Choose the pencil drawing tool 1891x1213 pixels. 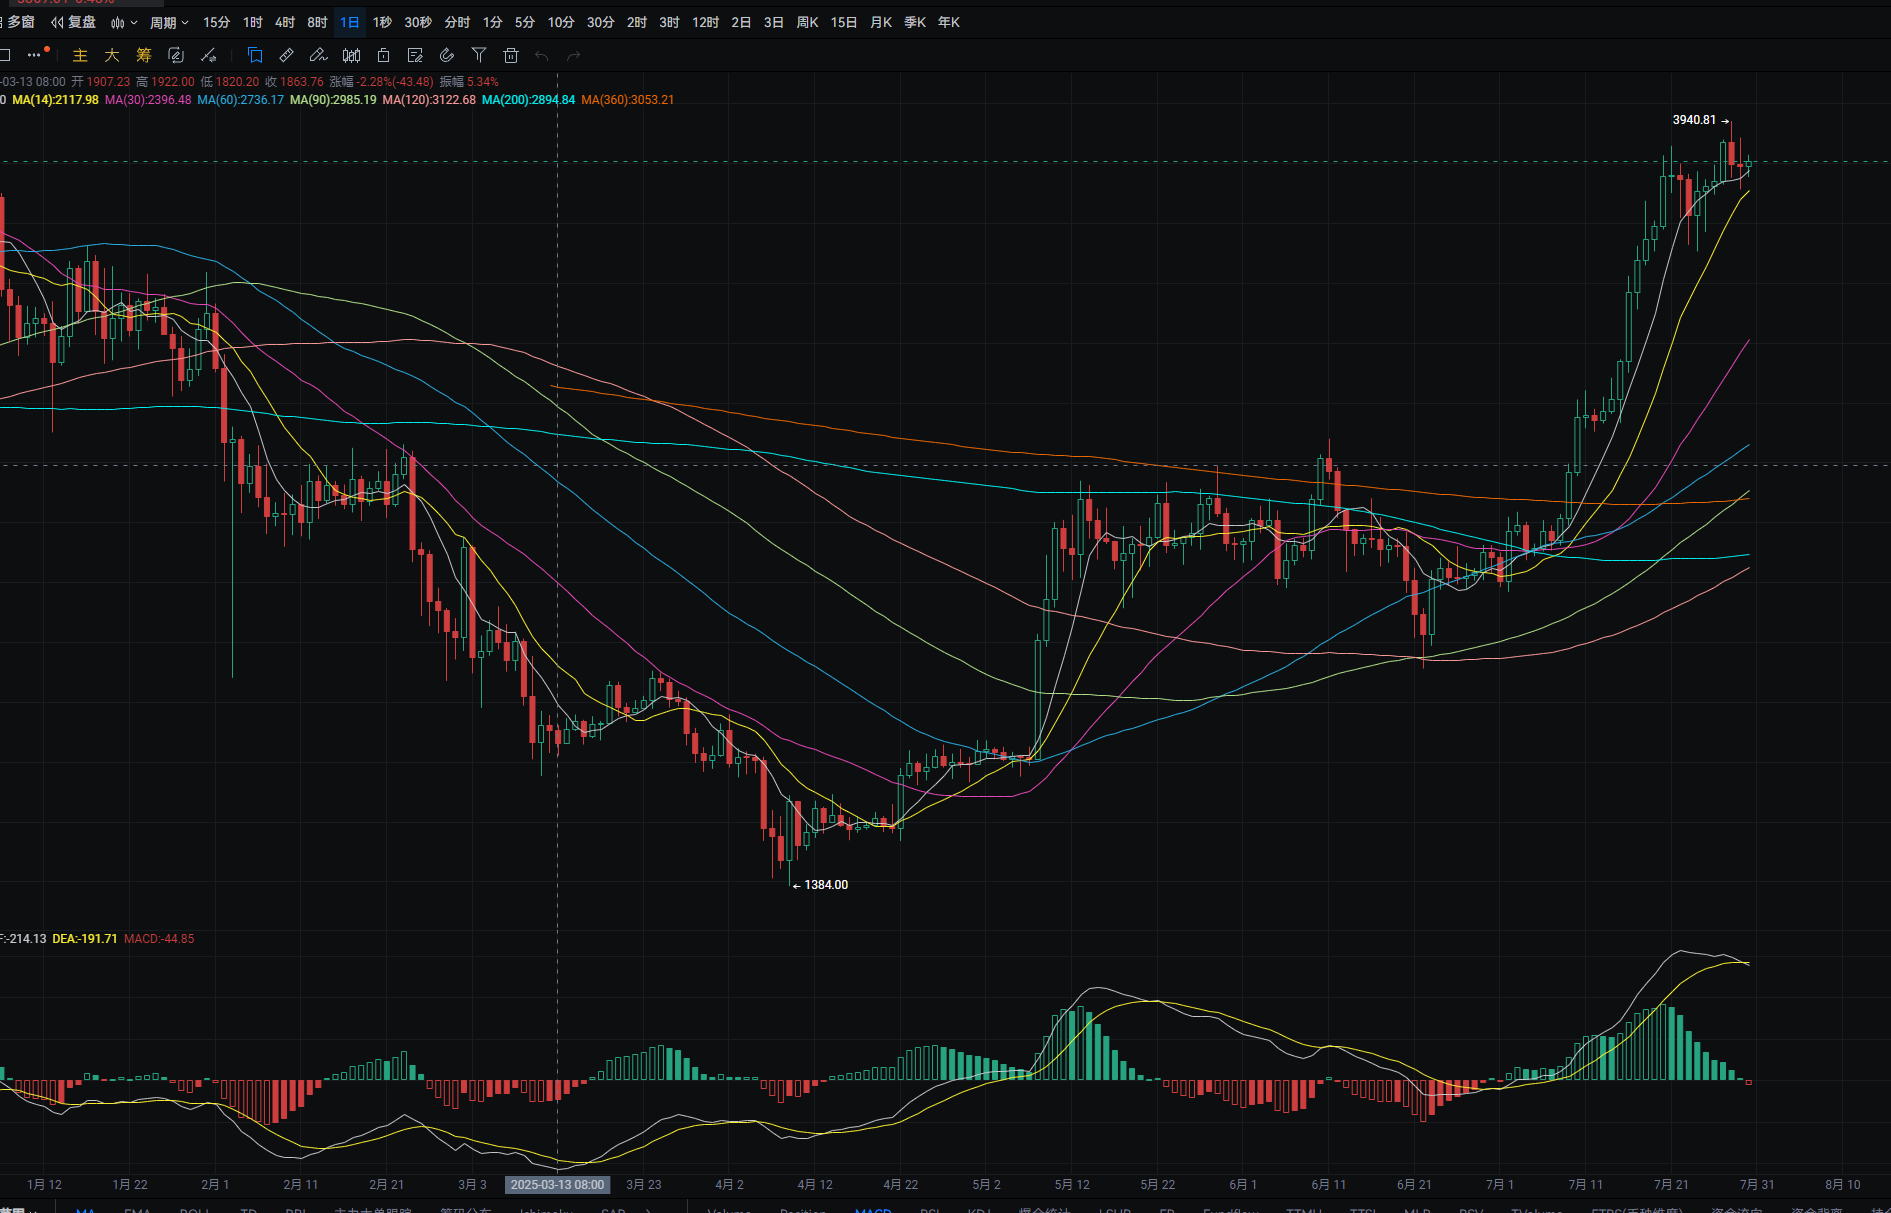(x=319, y=55)
